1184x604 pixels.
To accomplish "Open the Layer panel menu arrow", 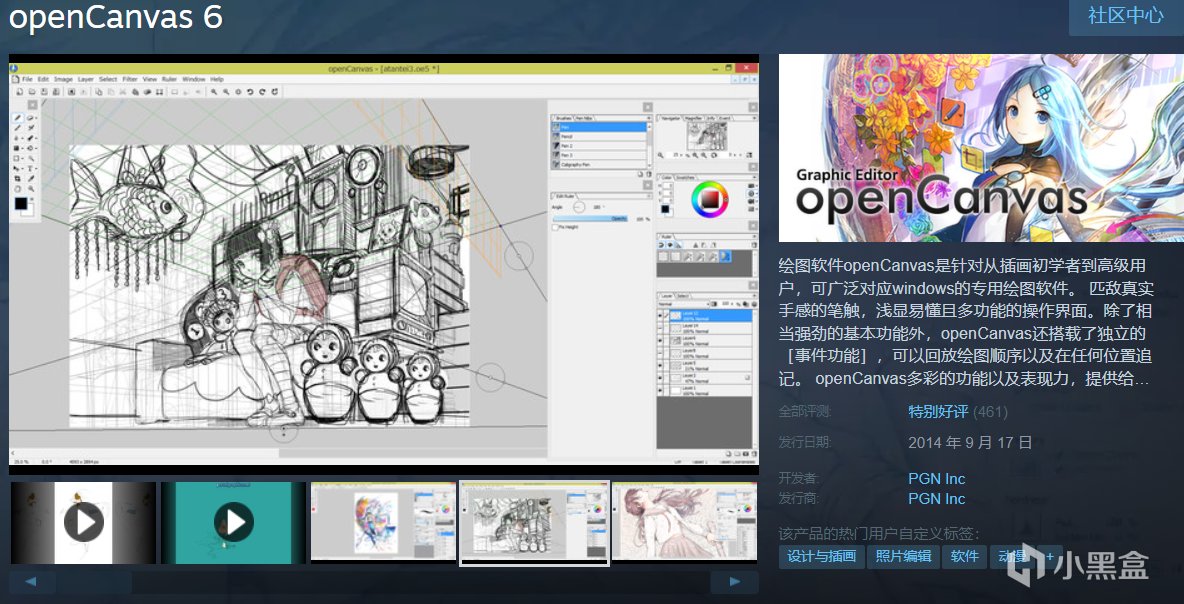I will 754,296.
